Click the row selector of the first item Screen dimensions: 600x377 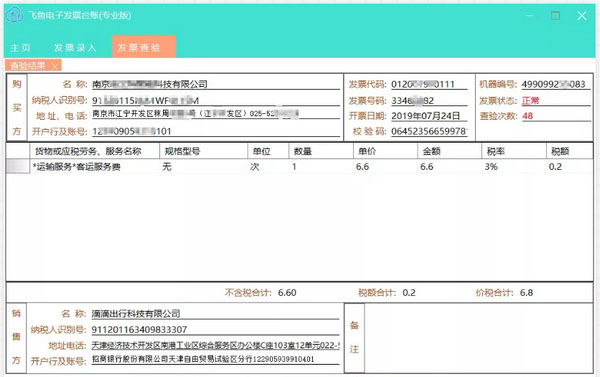[18, 166]
